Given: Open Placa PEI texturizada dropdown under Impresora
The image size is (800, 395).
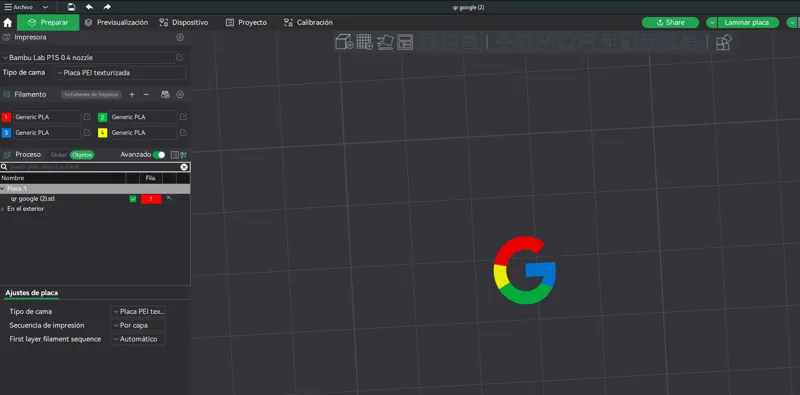Looking at the screenshot, I should tap(120, 72).
